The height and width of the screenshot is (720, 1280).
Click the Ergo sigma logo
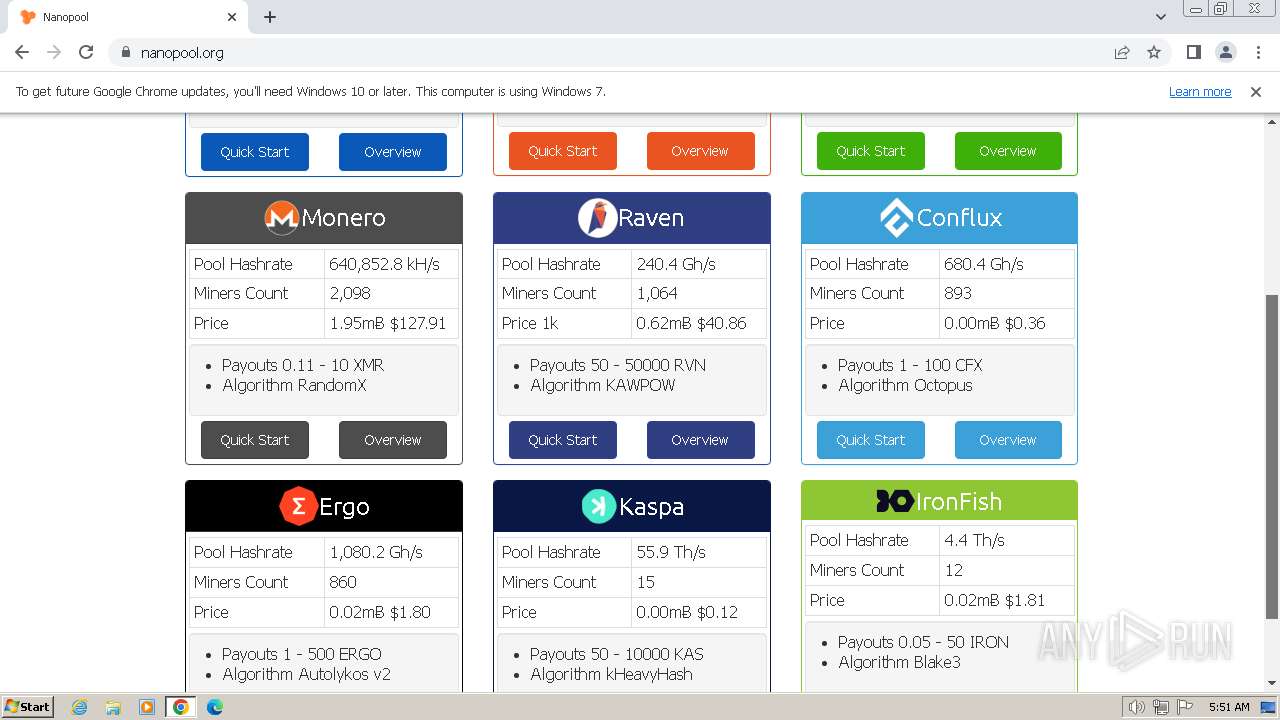(x=298, y=507)
